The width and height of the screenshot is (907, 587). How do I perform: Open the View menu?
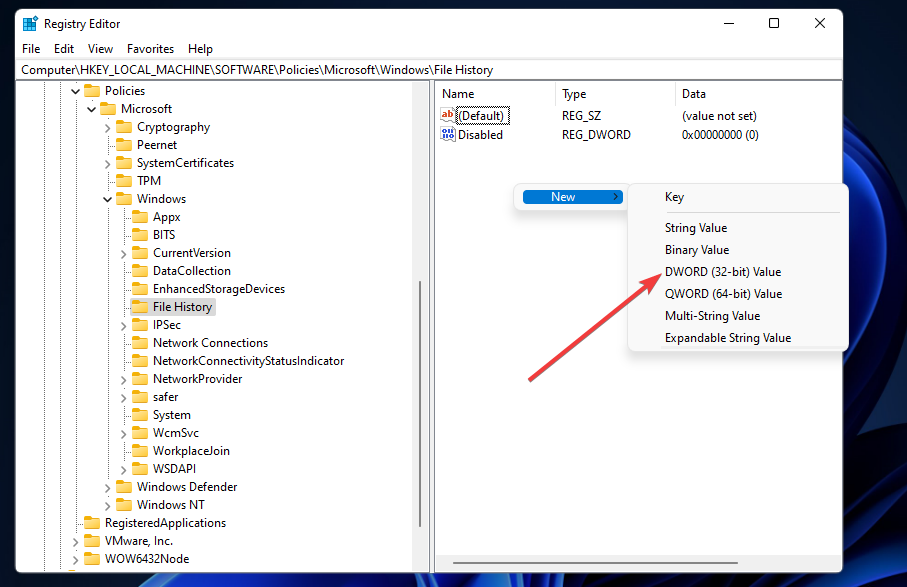(100, 49)
